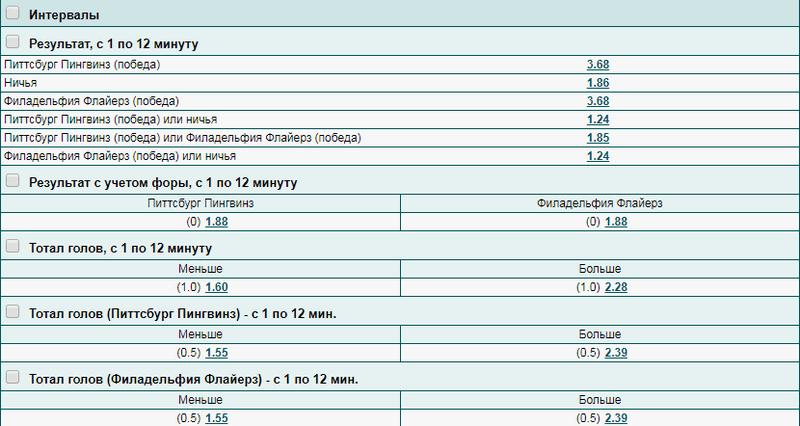Click Меньше header in Питтсбург total table
This screenshot has width=800, height=426.
(201, 334)
